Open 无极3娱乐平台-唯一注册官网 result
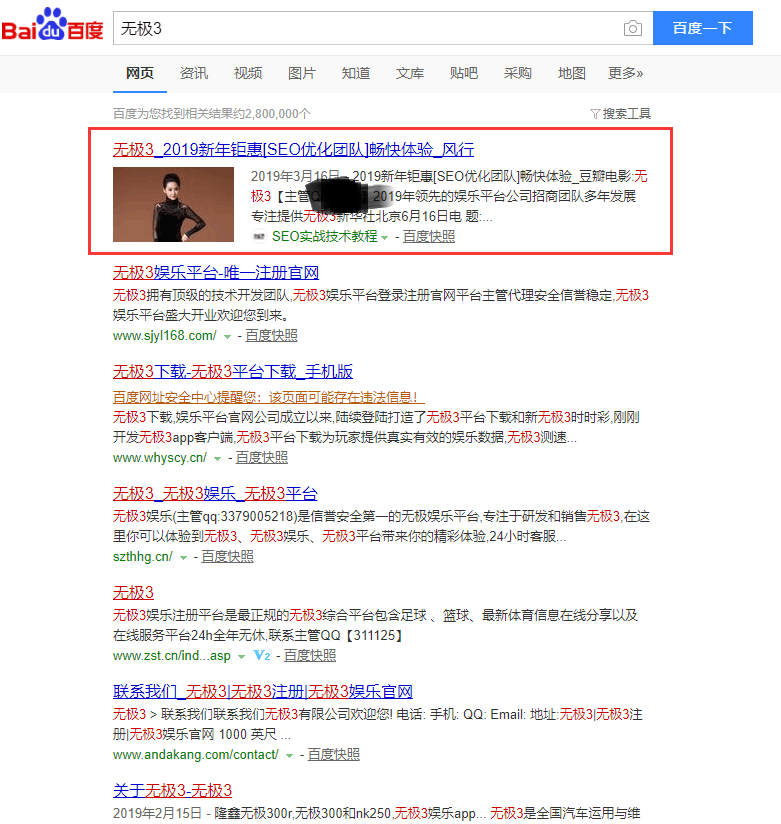 [x=216, y=273]
